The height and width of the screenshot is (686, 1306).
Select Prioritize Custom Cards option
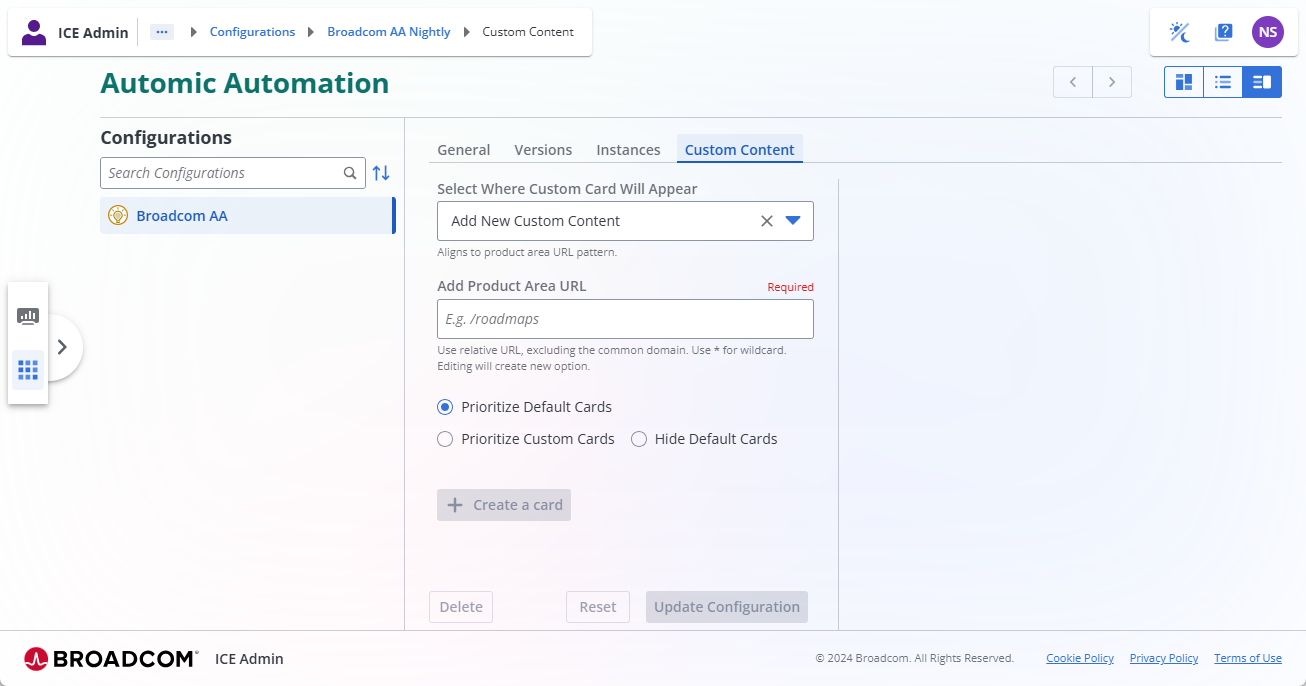526,439
